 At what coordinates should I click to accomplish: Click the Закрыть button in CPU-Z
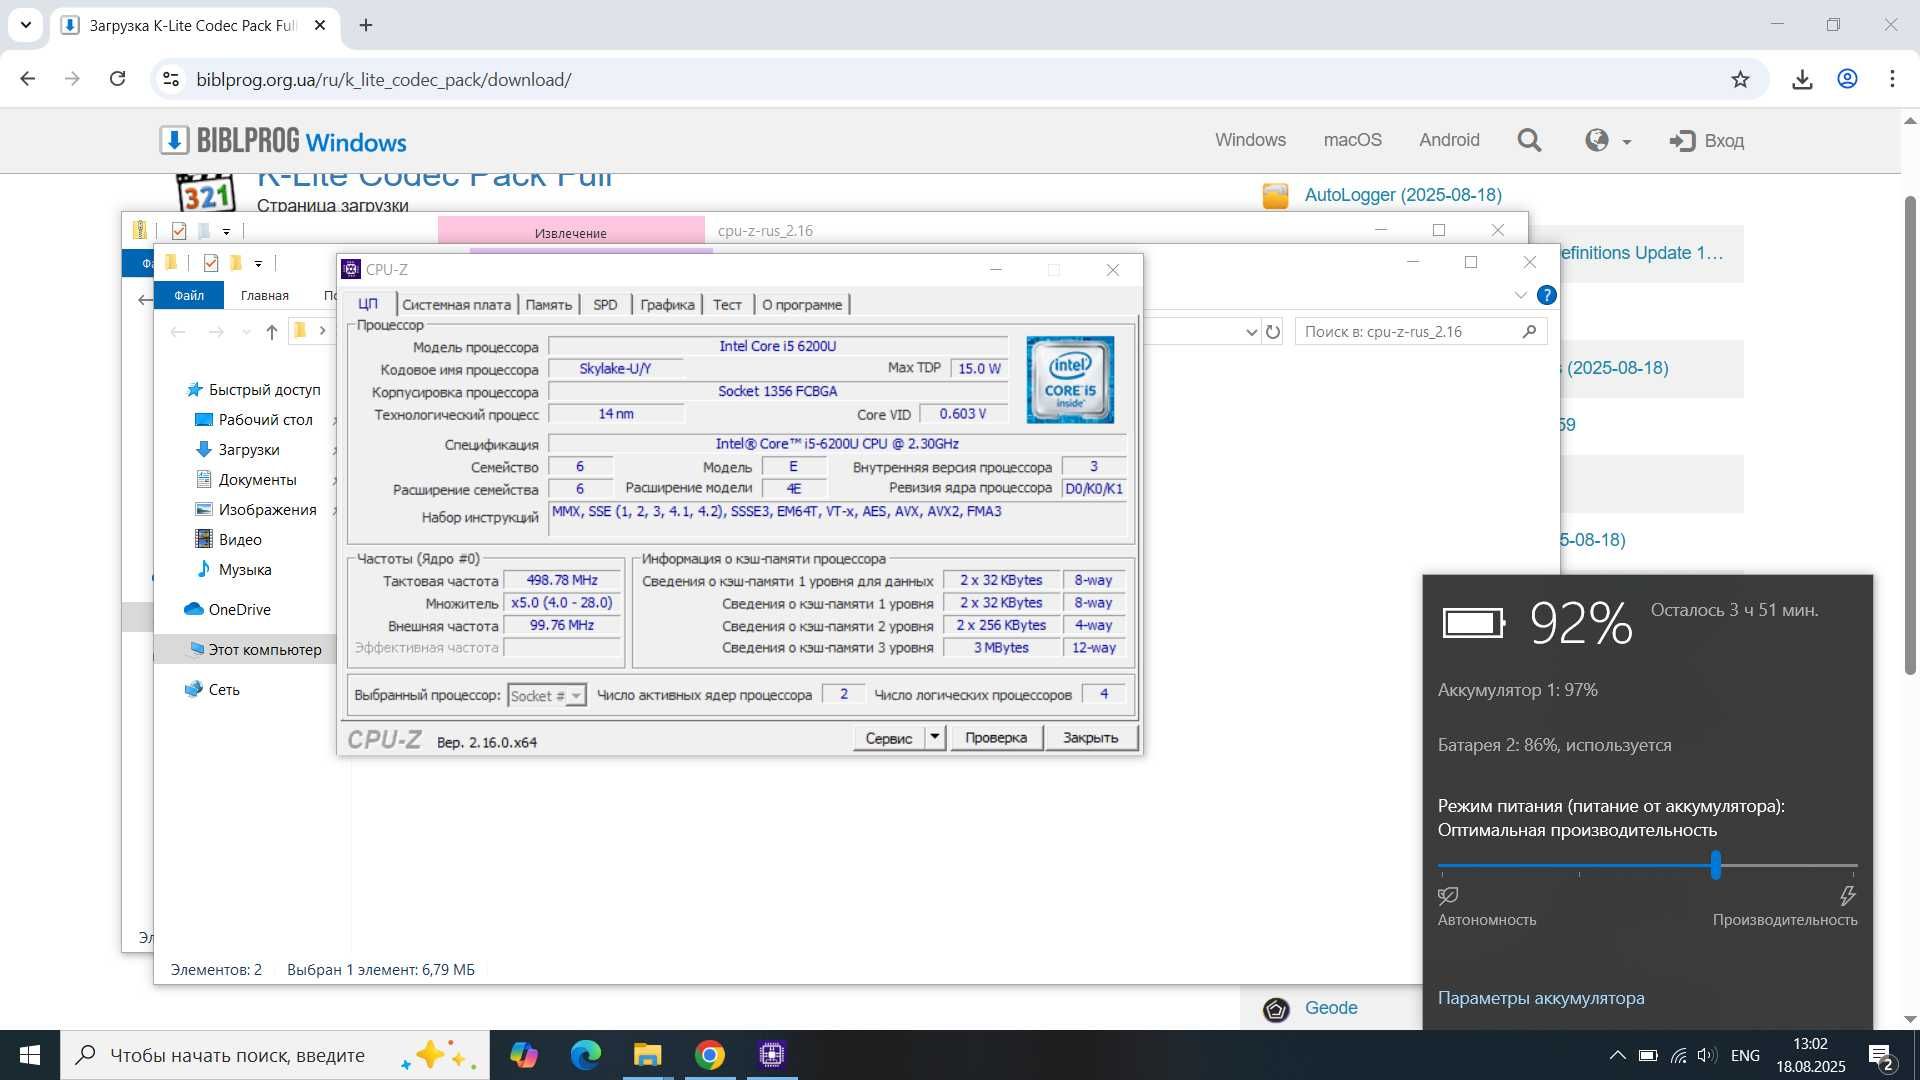click(x=1090, y=738)
